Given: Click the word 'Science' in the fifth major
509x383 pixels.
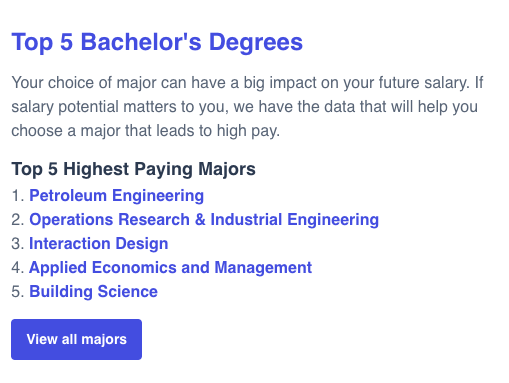Looking at the screenshot, I should 128,291.
